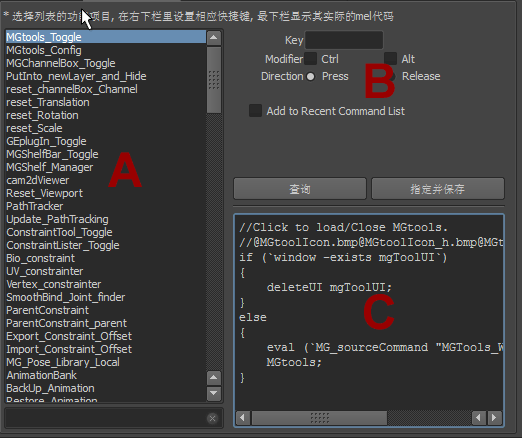Screen dimensions: 522x438
Task: Click scroll up arrow atop command list
Action: tap(214, 38)
